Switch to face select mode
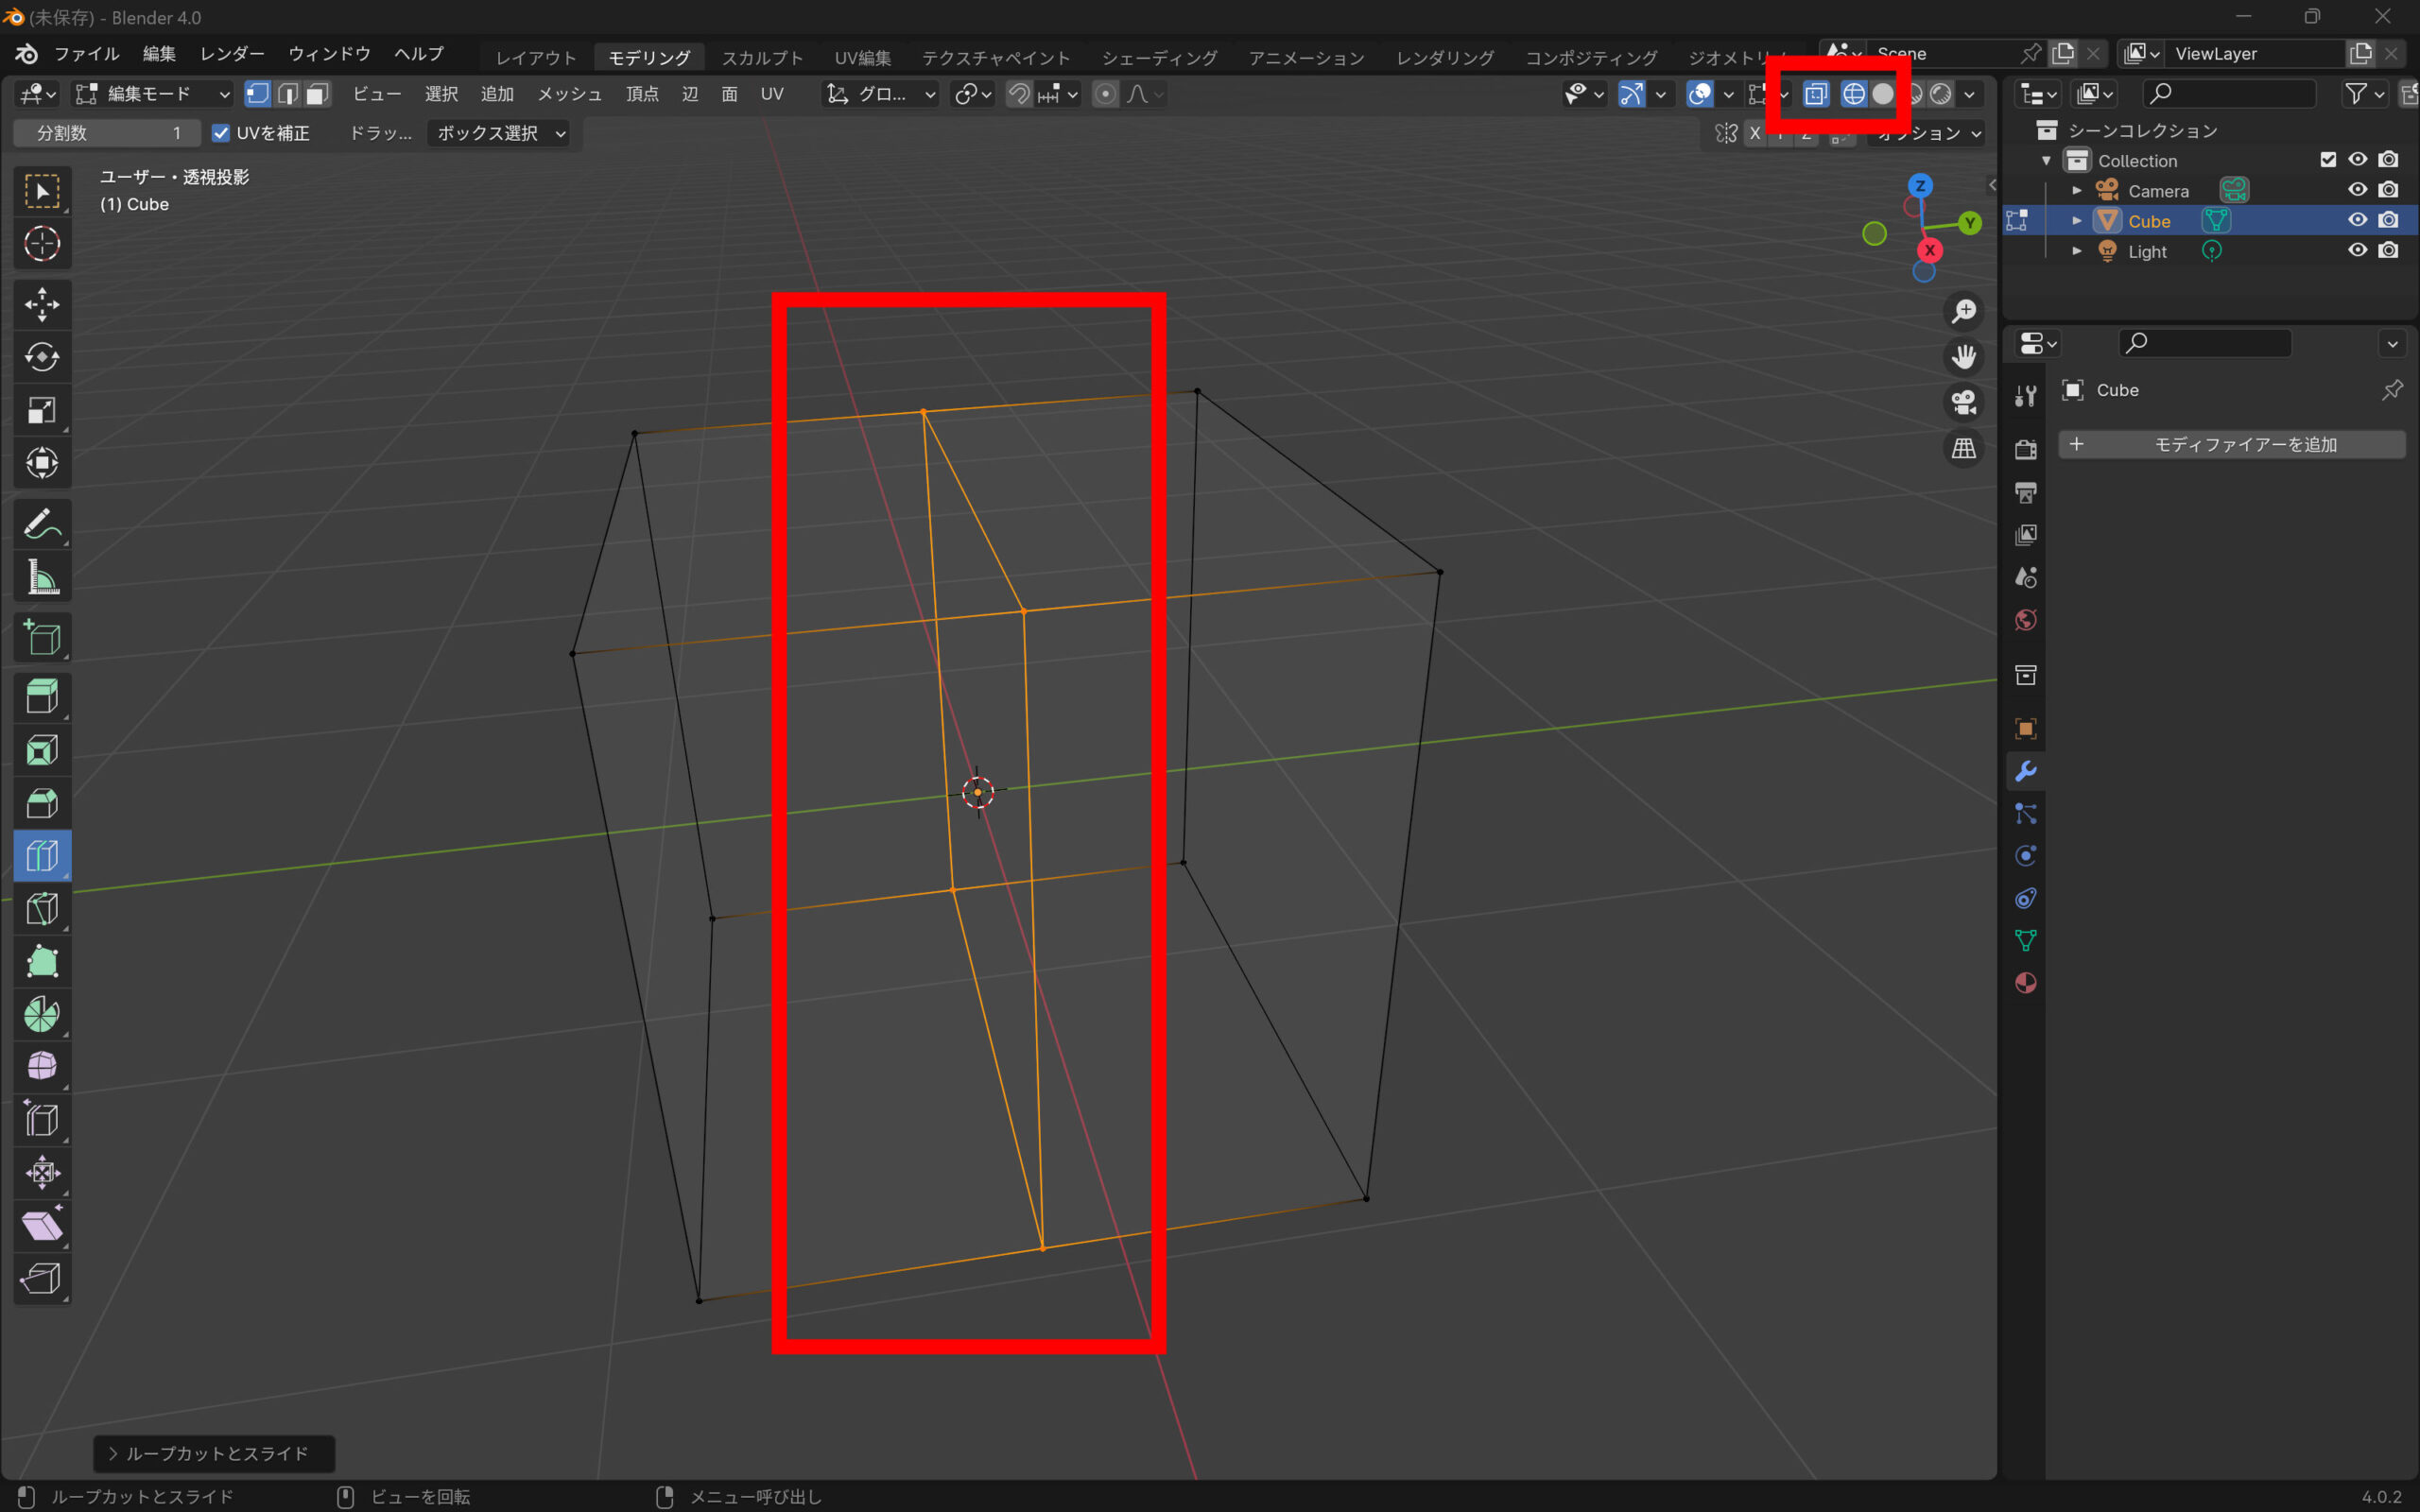2420x1512 pixels. 318,94
